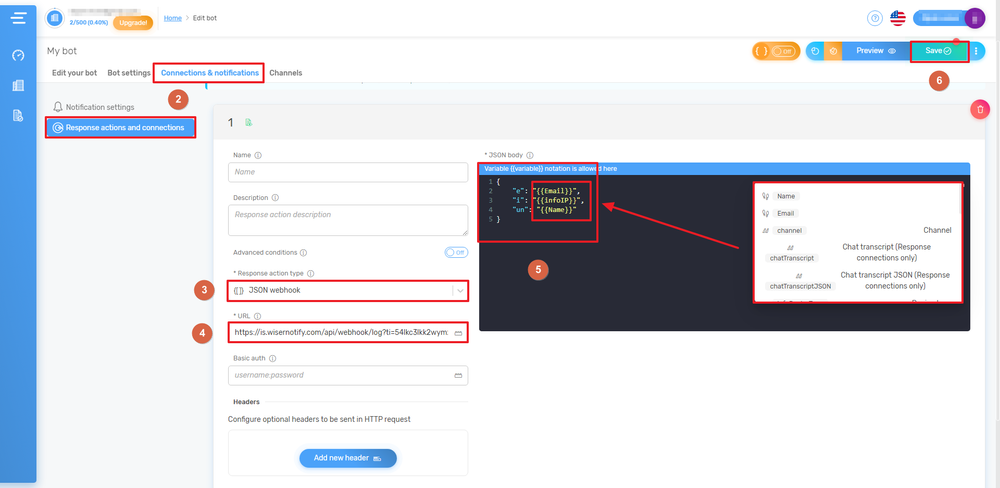
Task: Open variable picker in URL field
Action: tap(458, 332)
